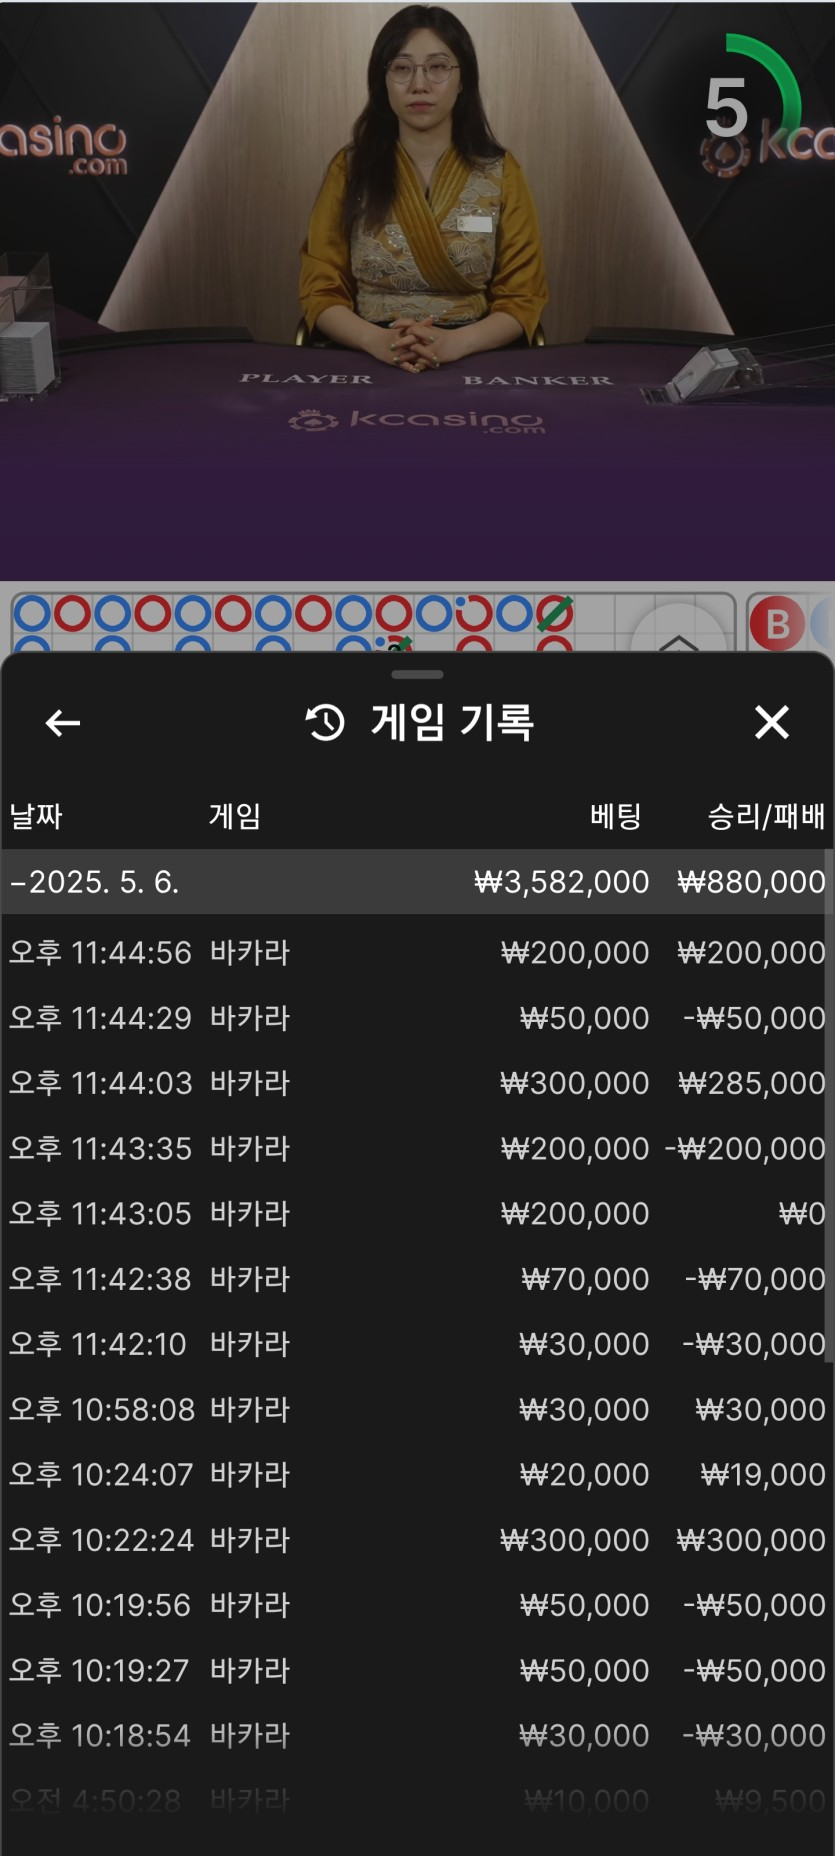Open the 오후 10:22:24 game record
The width and height of the screenshot is (835, 1856).
coord(417,1540)
